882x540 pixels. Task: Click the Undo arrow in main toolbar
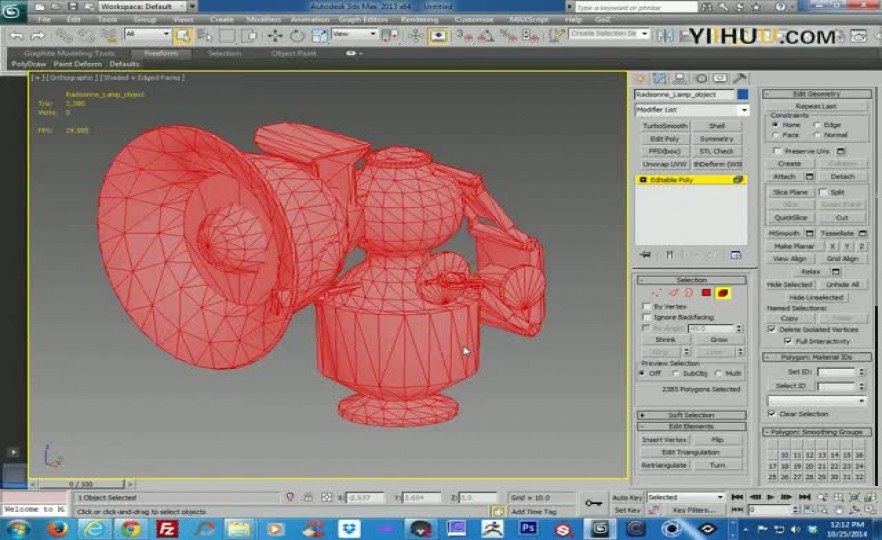[17, 36]
